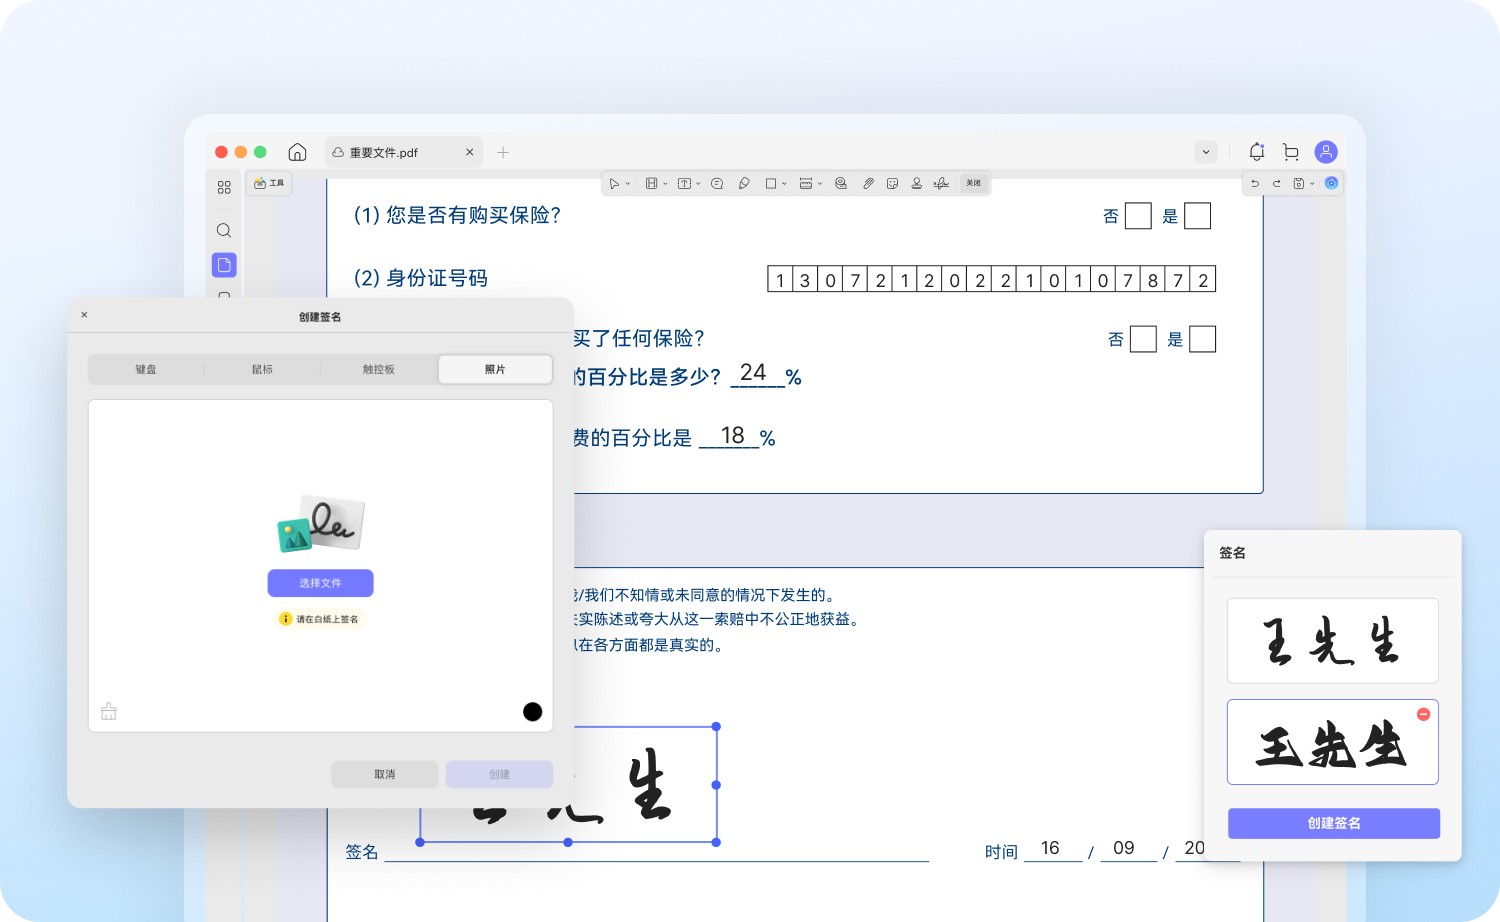Image resolution: width=1500 pixels, height=922 pixels.
Task: Click the tape roll icon in toolbar
Action: tap(841, 183)
